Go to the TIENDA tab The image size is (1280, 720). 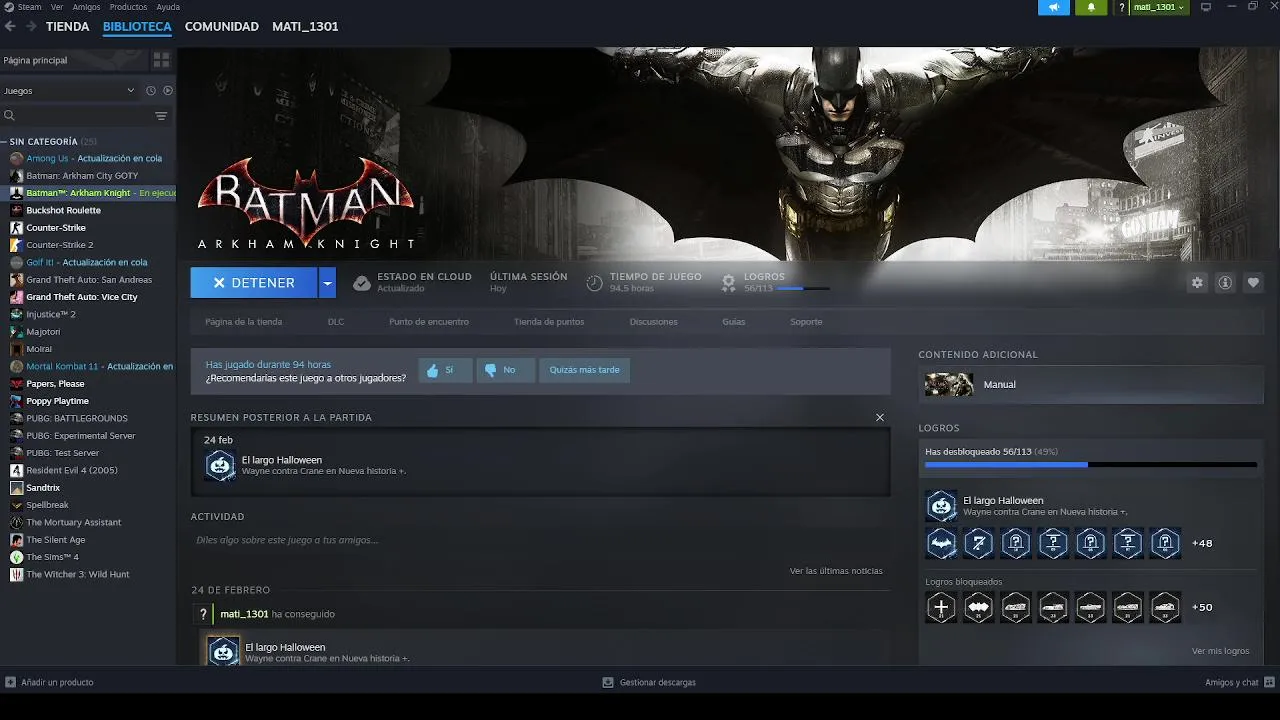[68, 27]
